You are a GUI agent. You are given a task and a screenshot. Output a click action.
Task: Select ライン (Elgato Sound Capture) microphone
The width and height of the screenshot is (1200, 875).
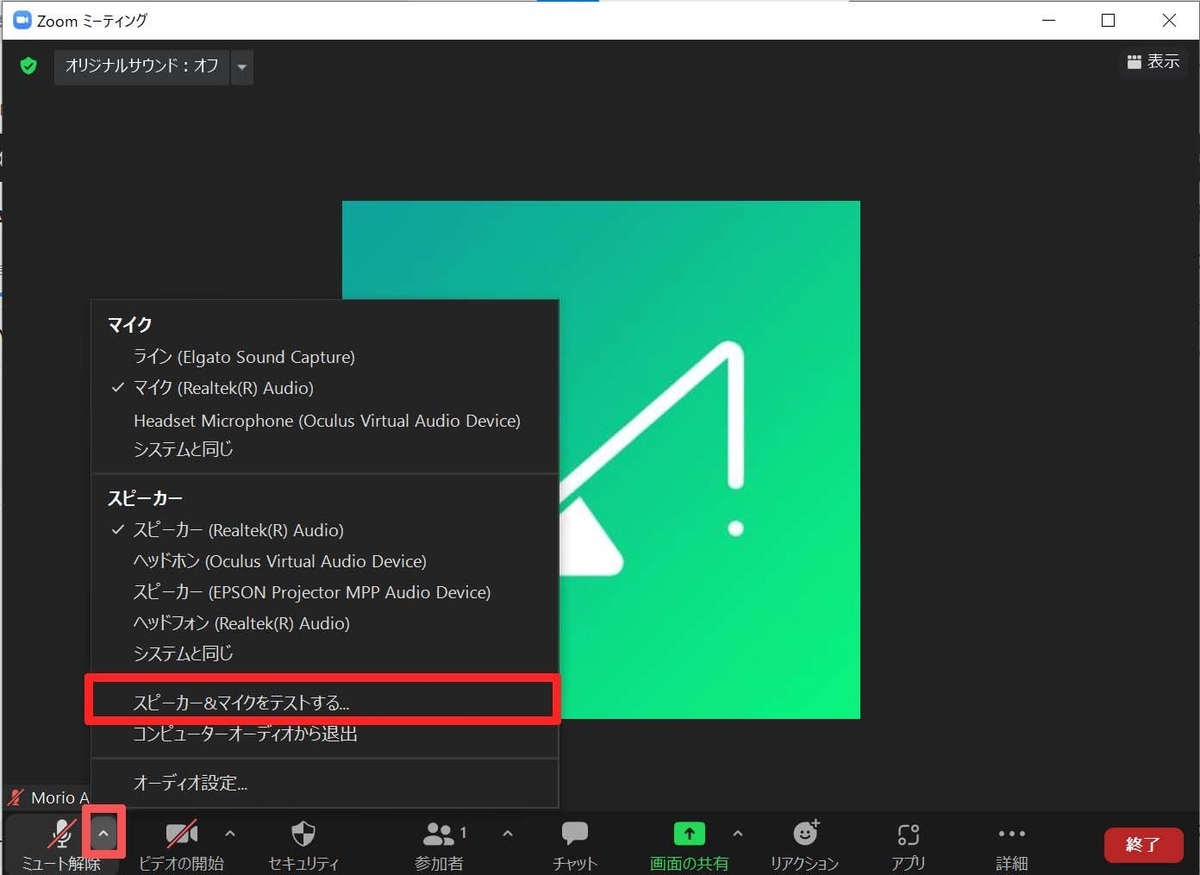pos(324,357)
